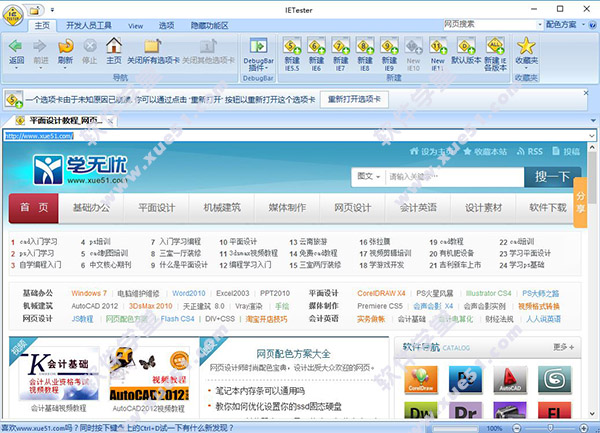Click New IE10 tab icon
The height and width of the screenshot is (433, 600).
pos(413,46)
